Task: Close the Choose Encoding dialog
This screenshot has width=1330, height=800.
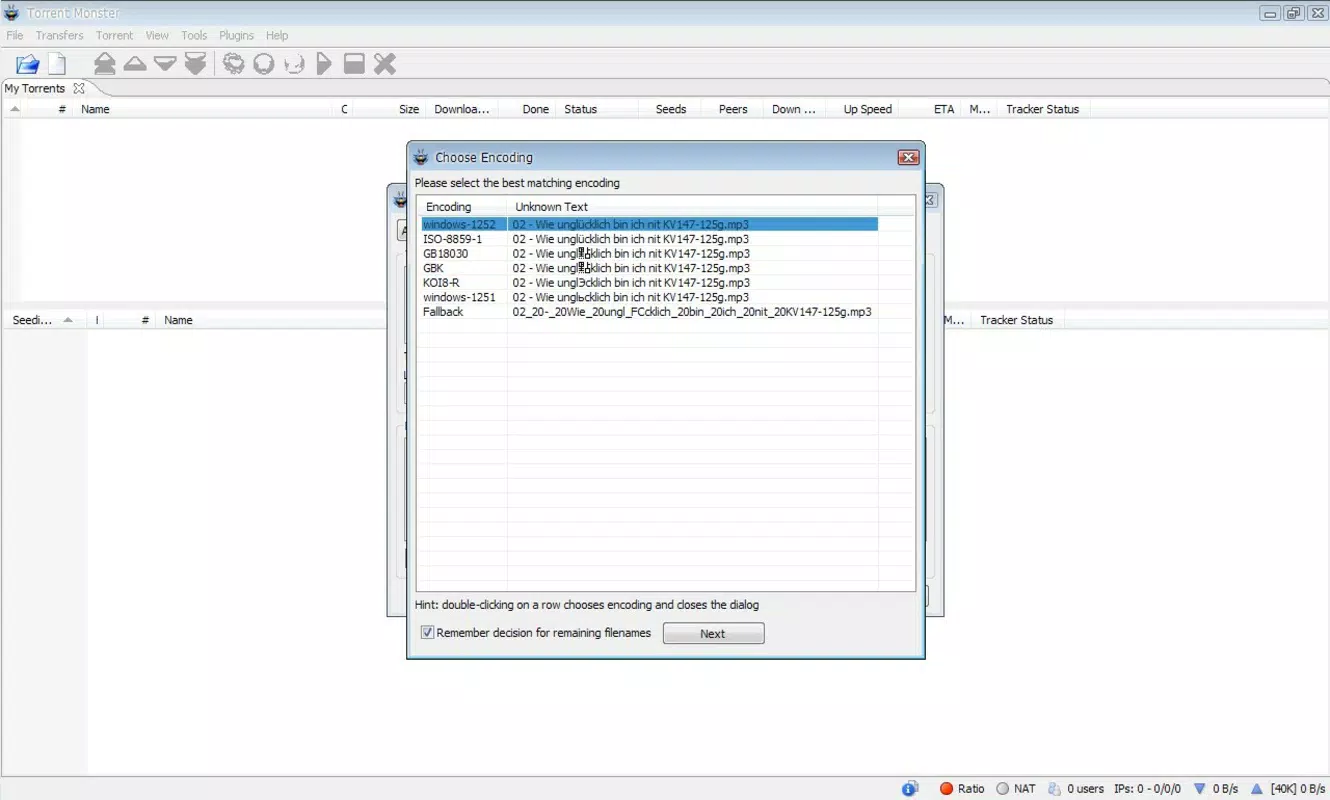Action: 908,157
